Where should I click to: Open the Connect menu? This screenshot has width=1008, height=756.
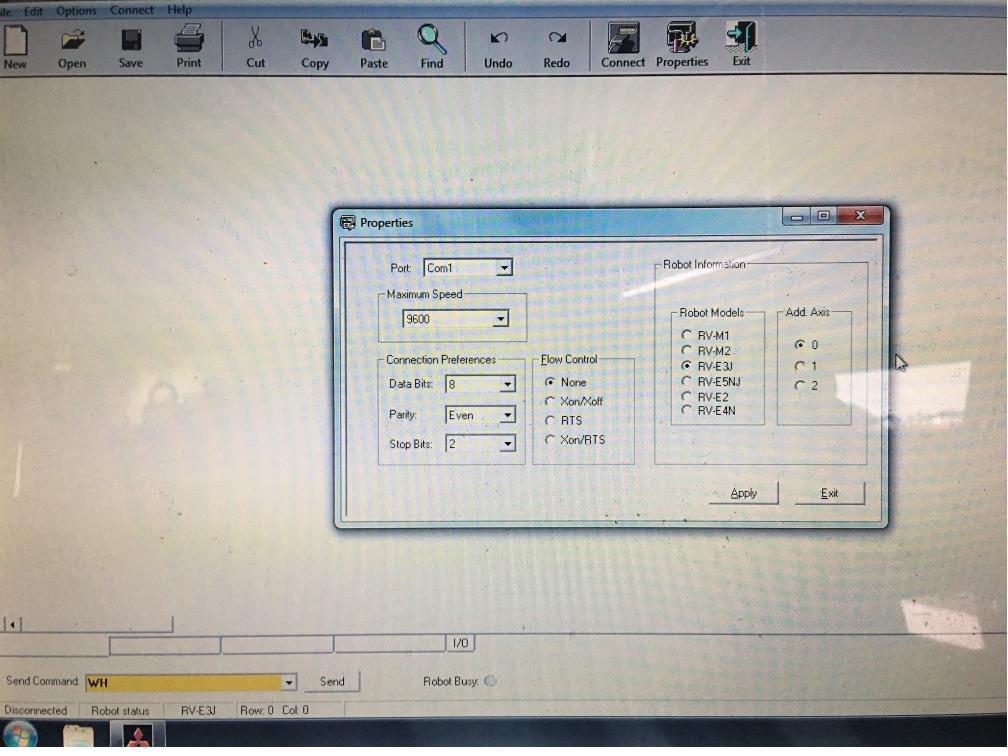pyautogui.click(x=131, y=10)
